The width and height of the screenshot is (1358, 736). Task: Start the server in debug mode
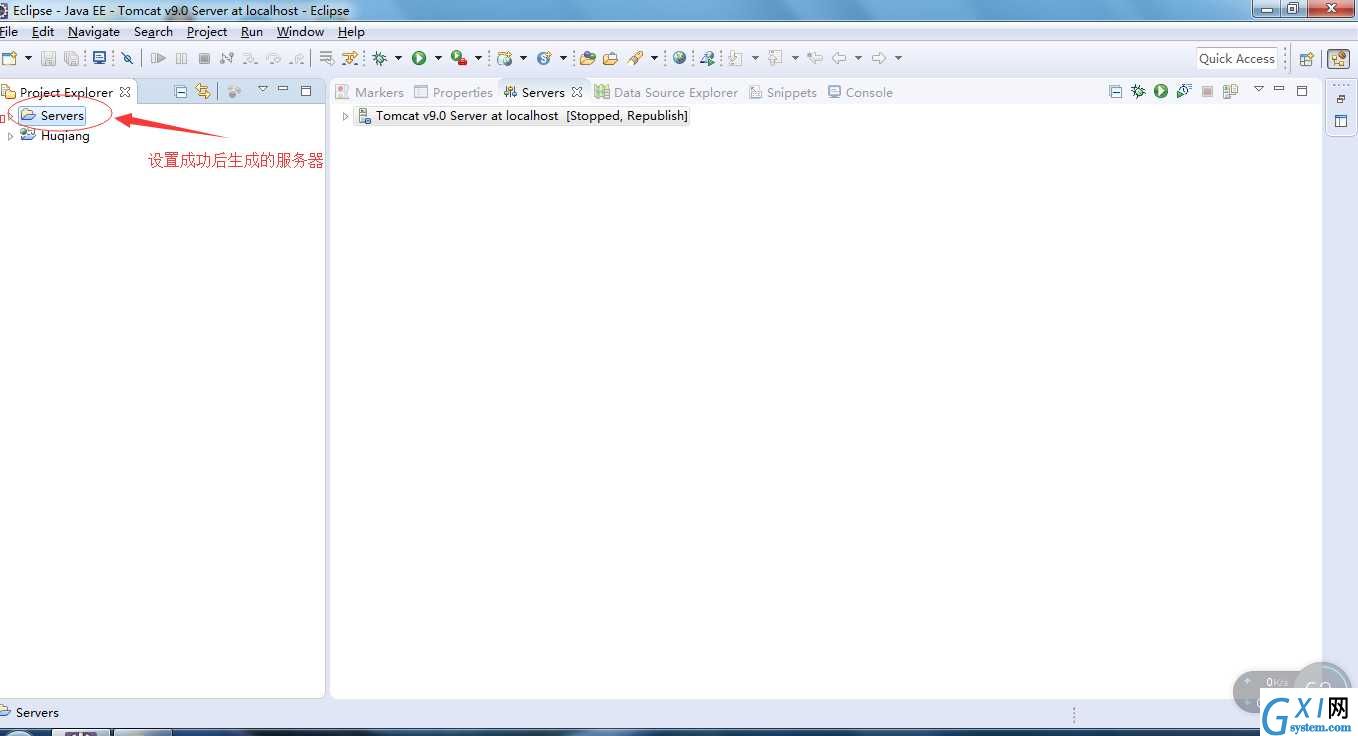(1138, 92)
